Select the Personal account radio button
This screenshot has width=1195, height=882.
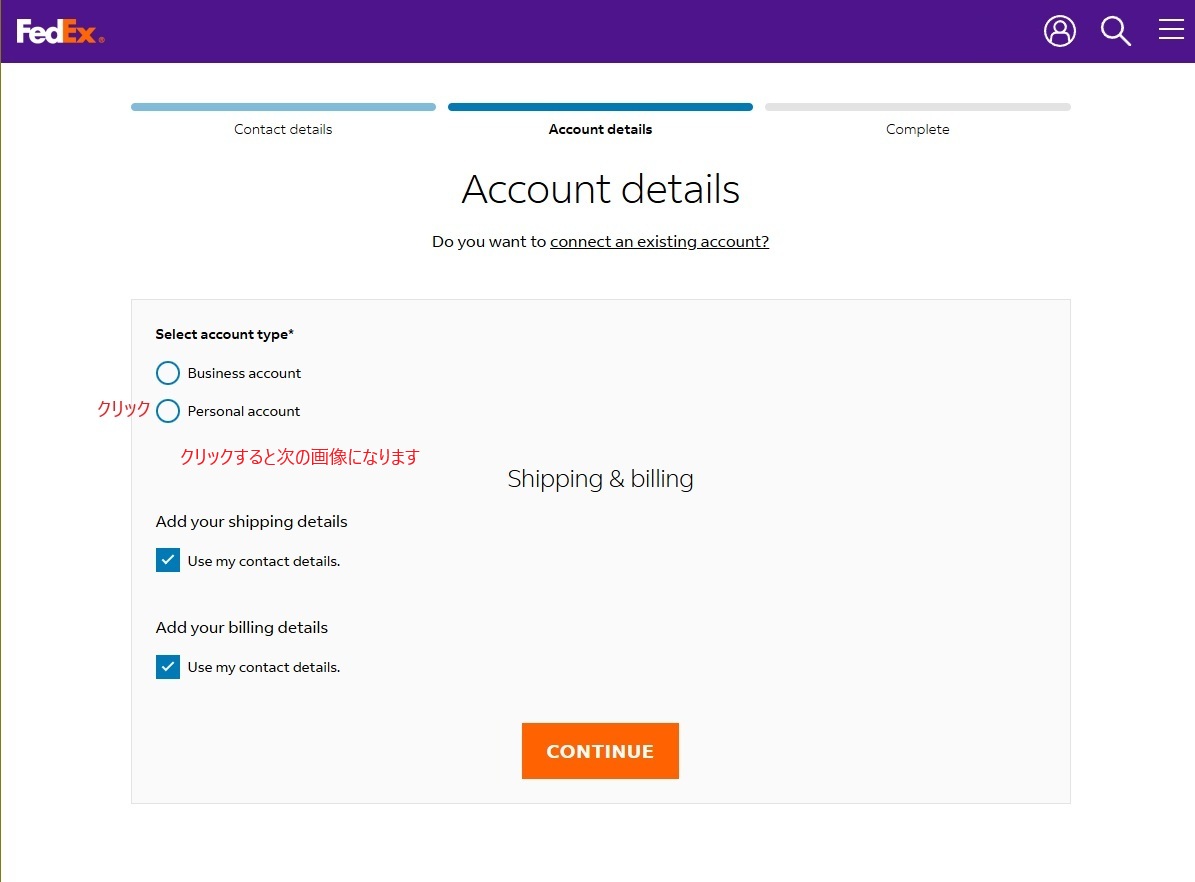click(168, 411)
